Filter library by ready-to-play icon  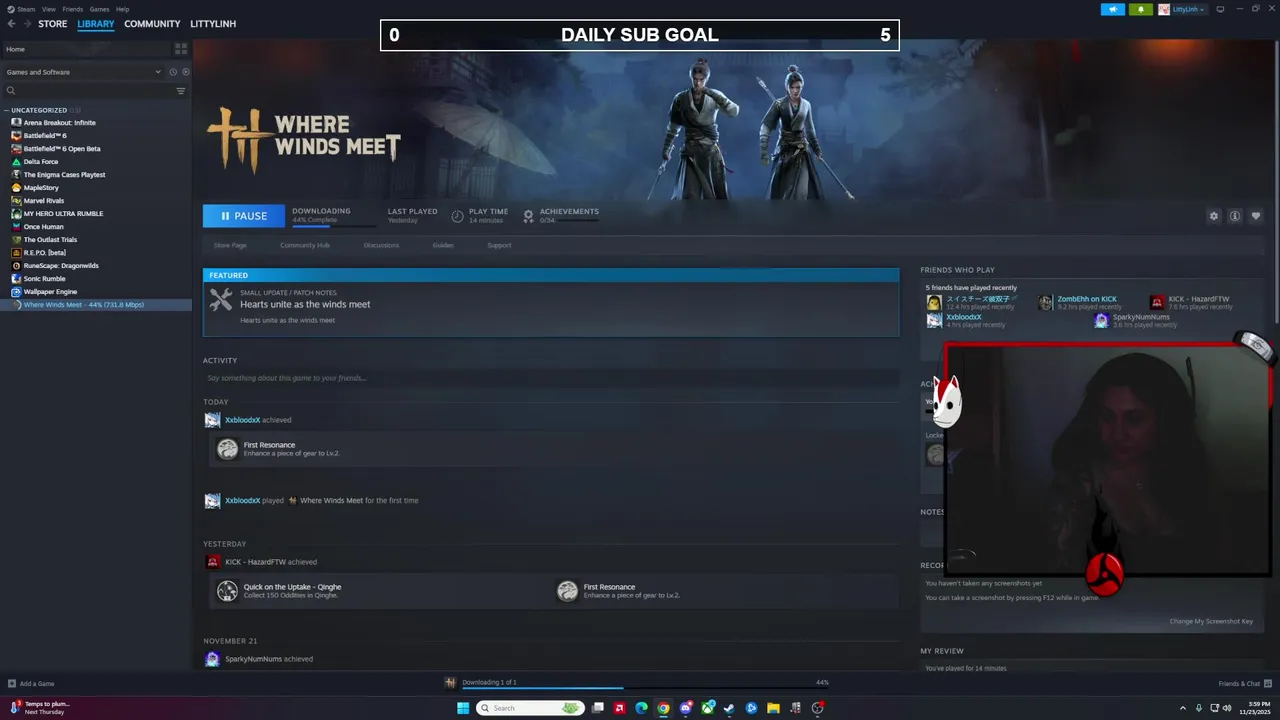[x=186, y=72]
